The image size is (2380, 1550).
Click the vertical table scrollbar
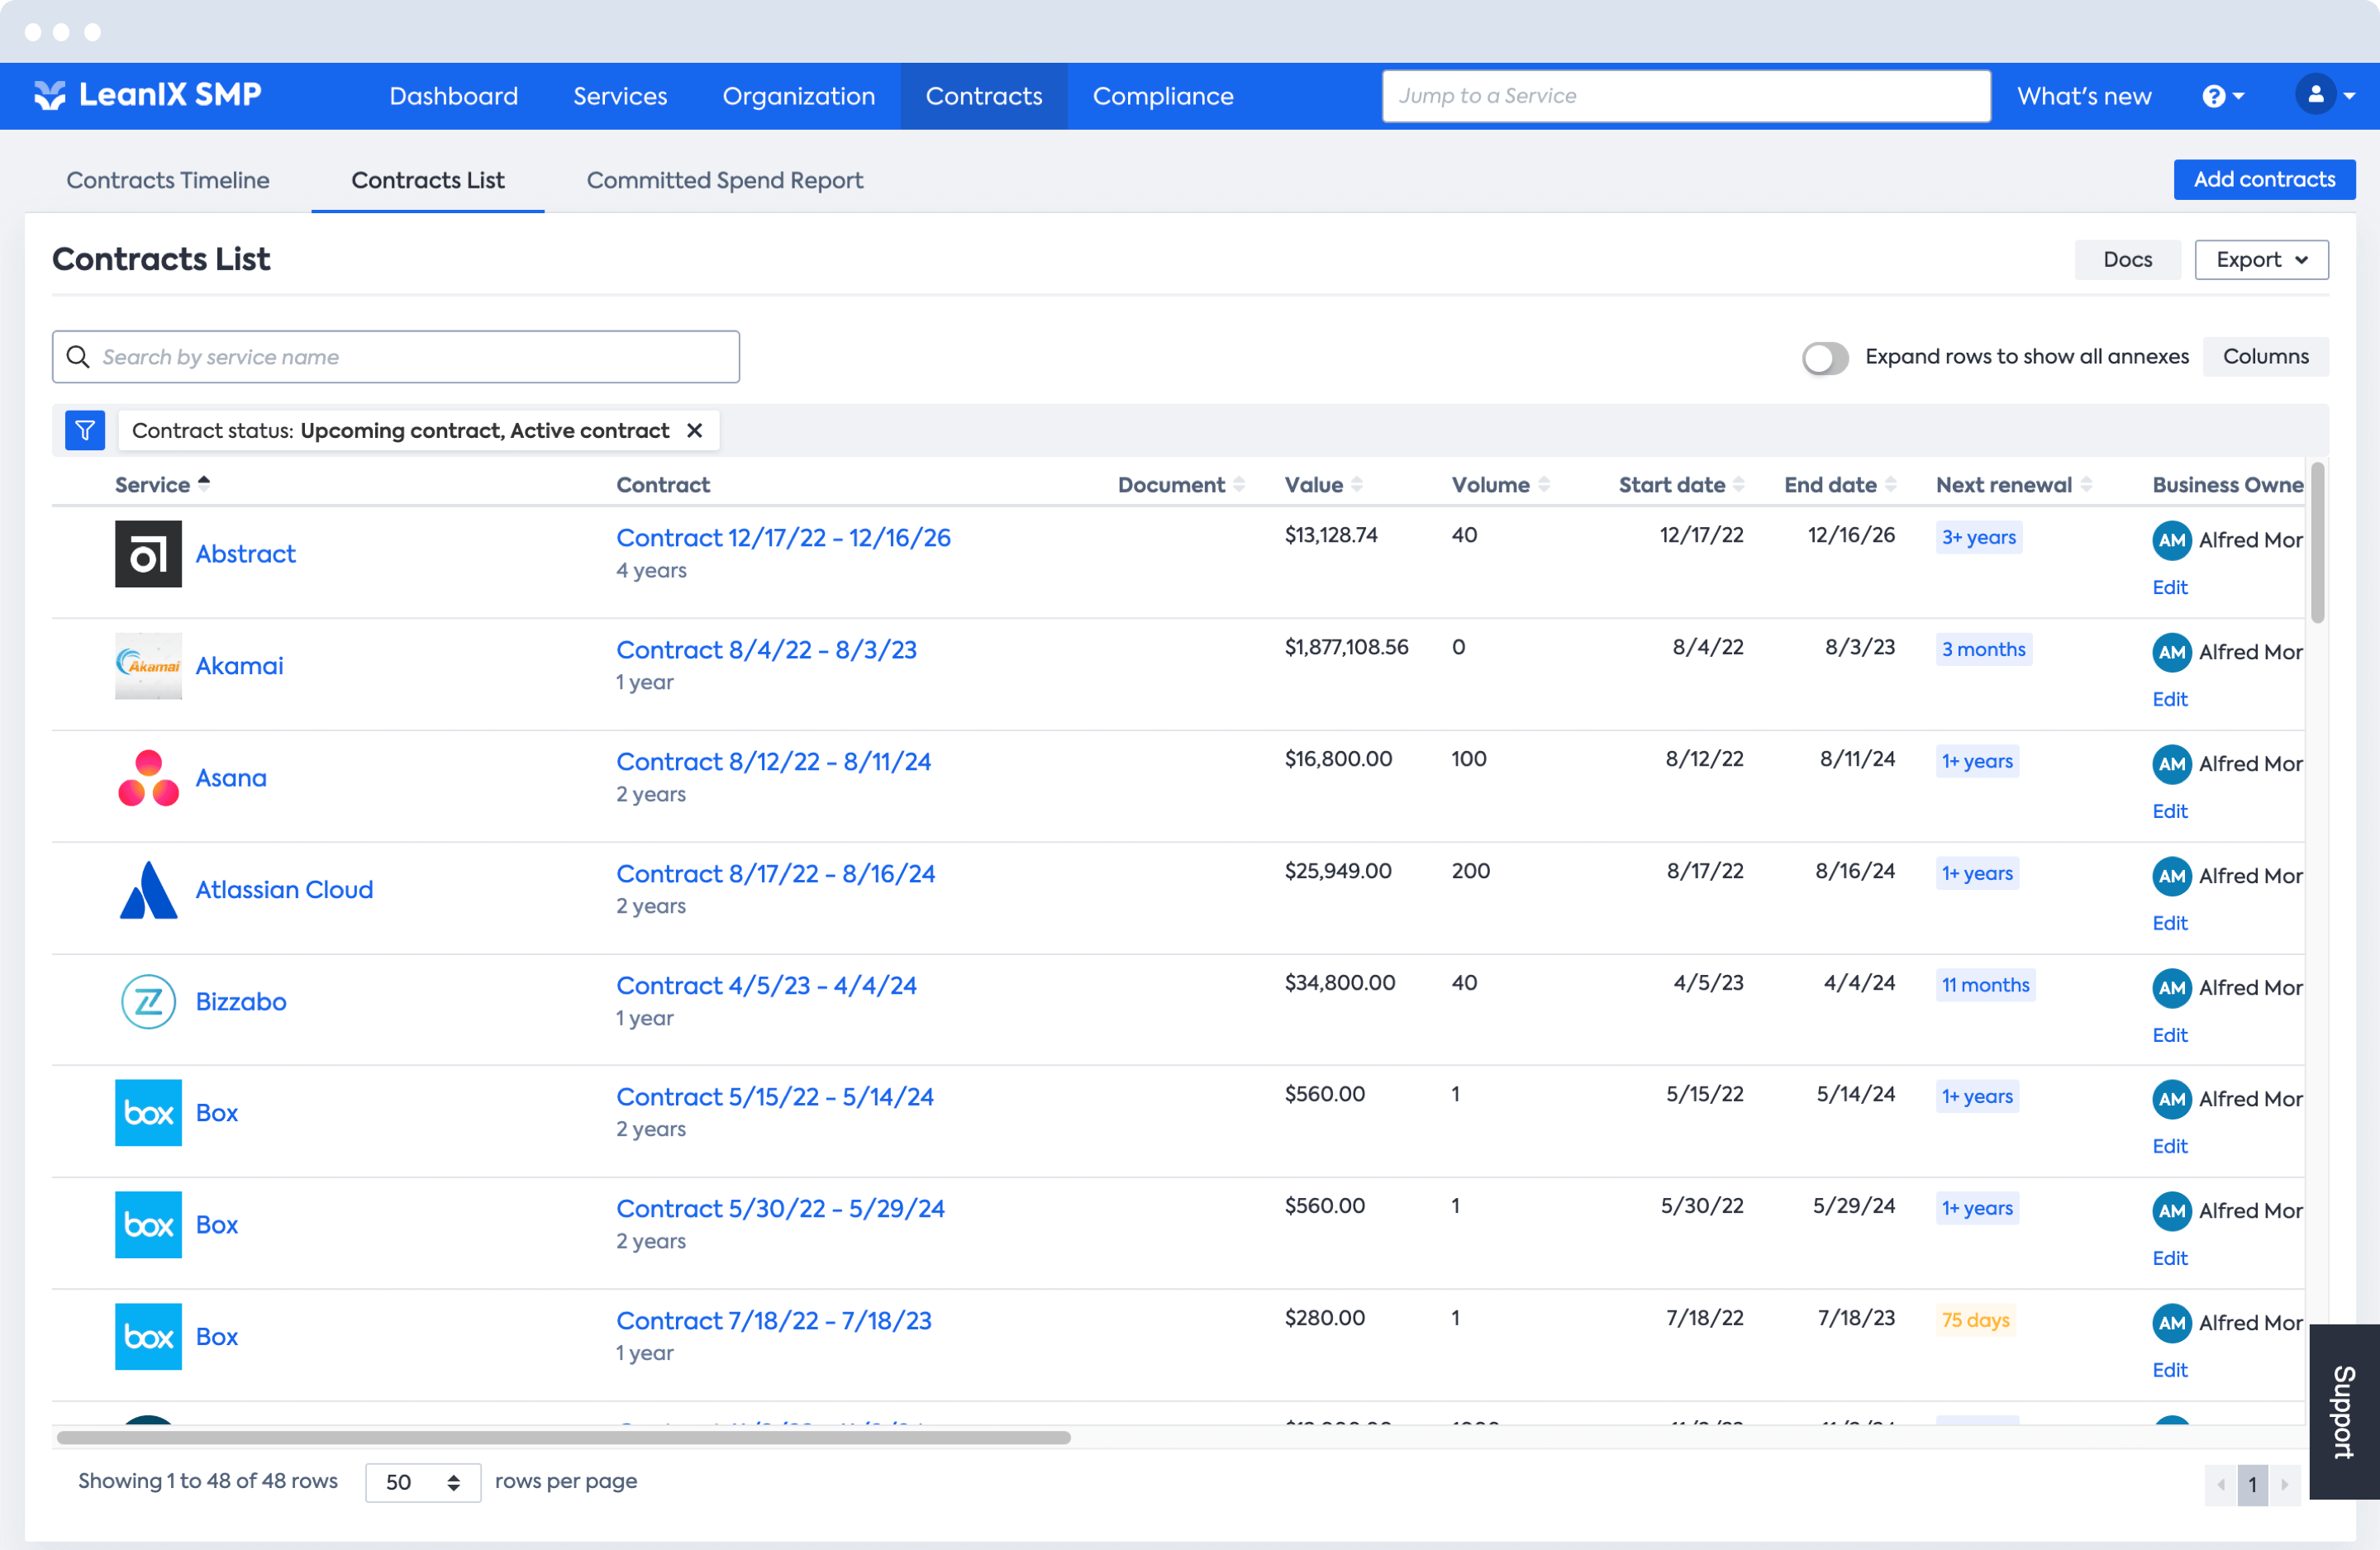tap(2318, 542)
